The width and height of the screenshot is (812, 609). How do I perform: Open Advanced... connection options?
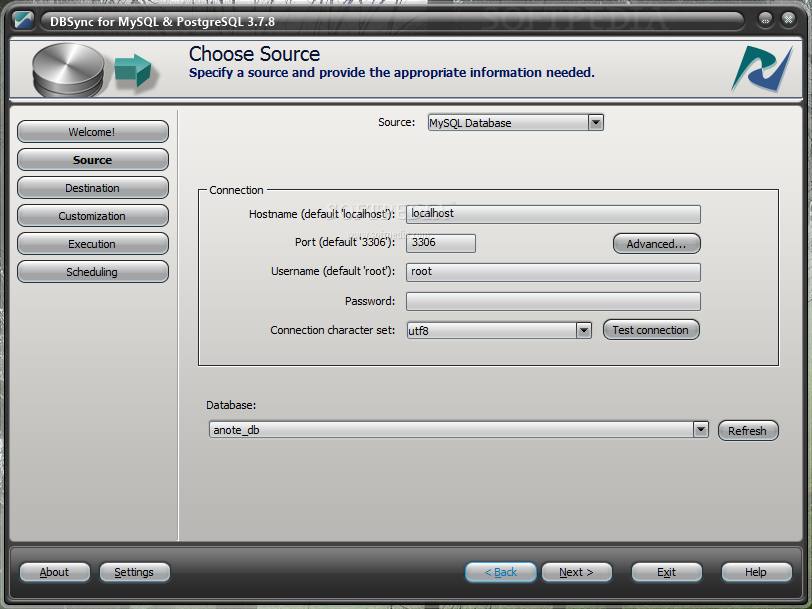tap(657, 244)
